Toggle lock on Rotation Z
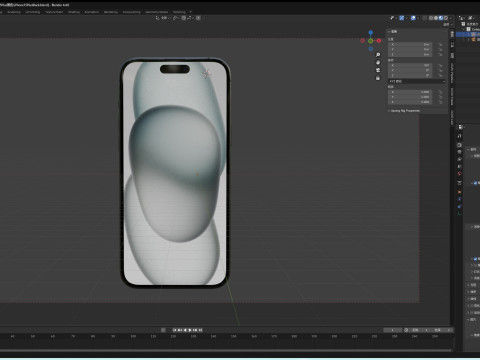Viewport: 480px width, 360px height. tap(441, 75)
